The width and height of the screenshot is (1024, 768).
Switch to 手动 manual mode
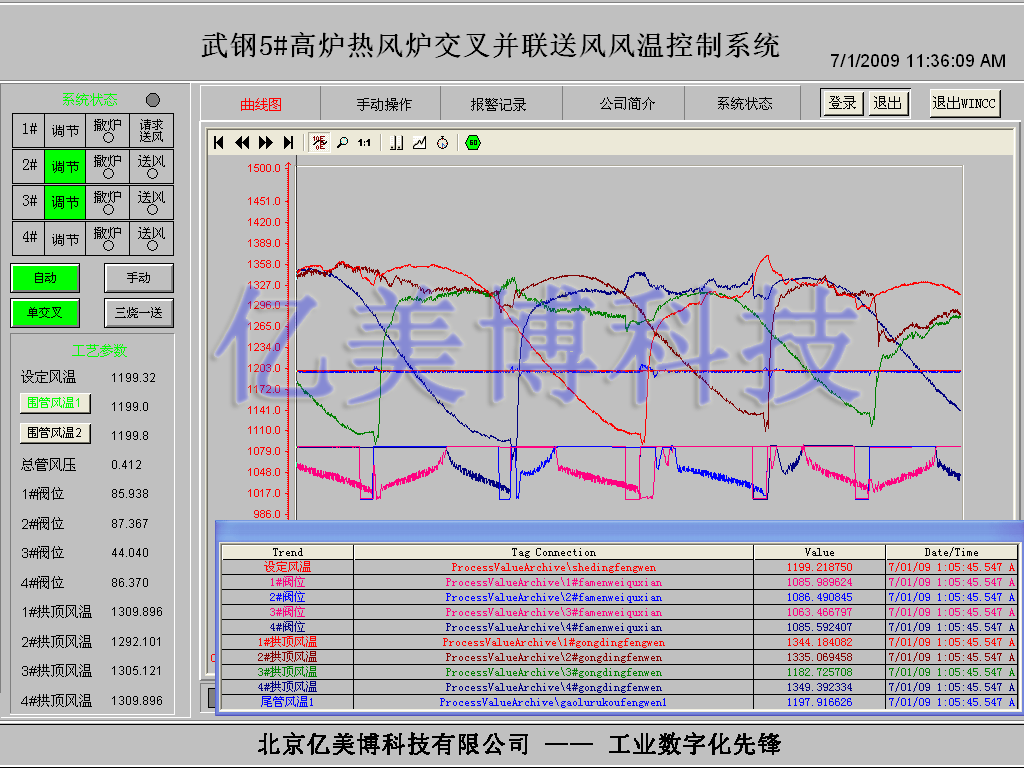139,278
